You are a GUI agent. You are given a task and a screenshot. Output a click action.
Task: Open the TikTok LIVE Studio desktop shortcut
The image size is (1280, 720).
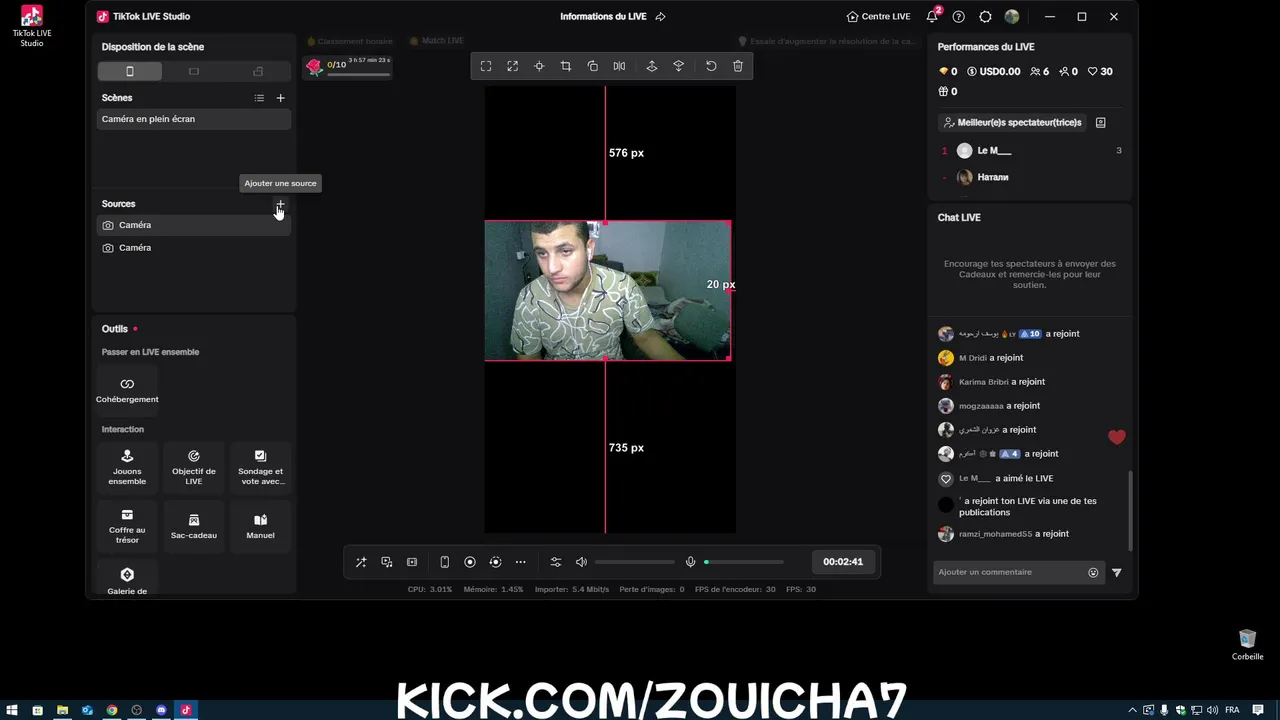pos(32,25)
